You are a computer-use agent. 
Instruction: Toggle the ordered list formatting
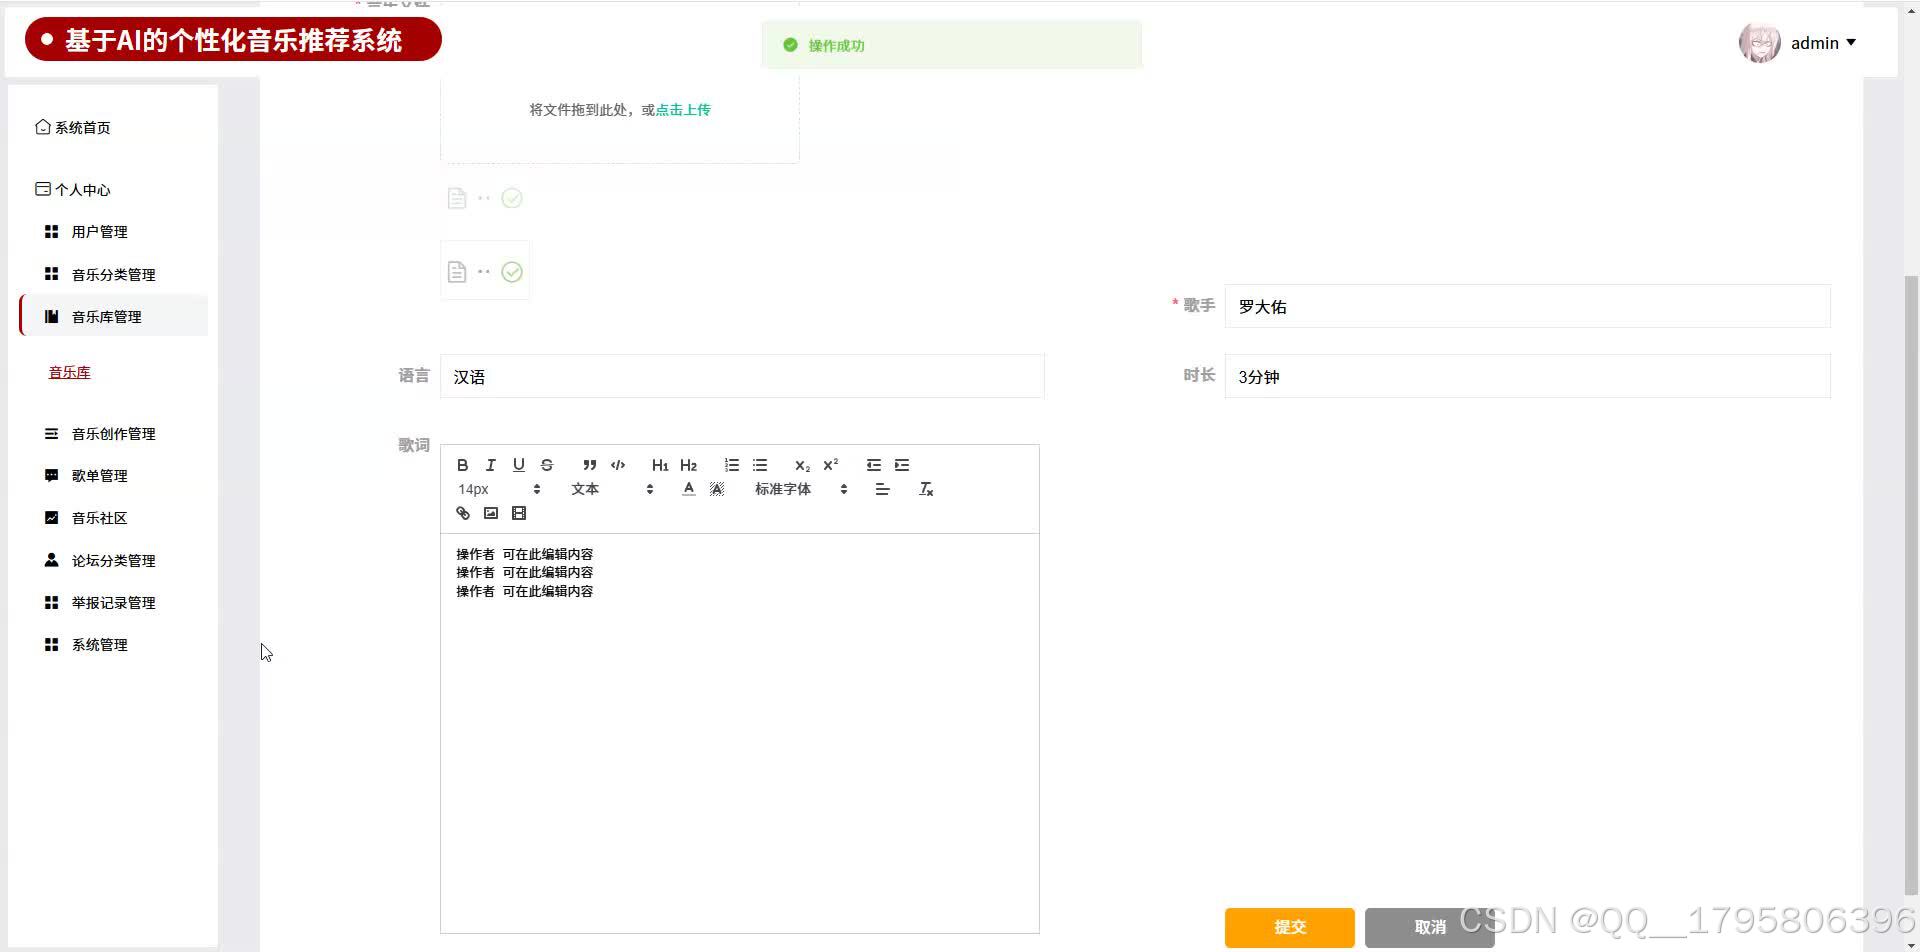(x=731, y=464)
